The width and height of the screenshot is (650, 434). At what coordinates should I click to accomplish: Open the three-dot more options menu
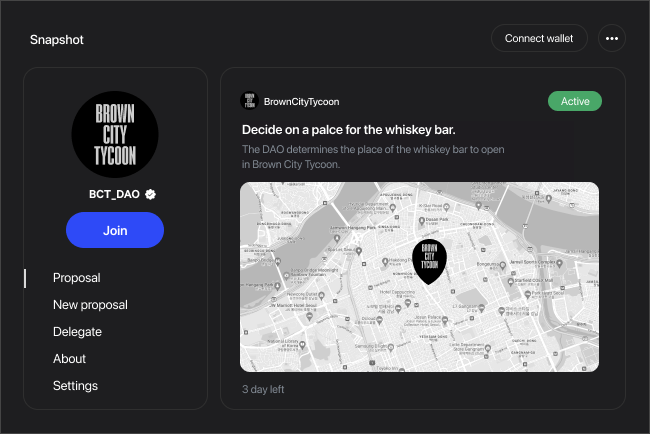click(x=611, y=38)
